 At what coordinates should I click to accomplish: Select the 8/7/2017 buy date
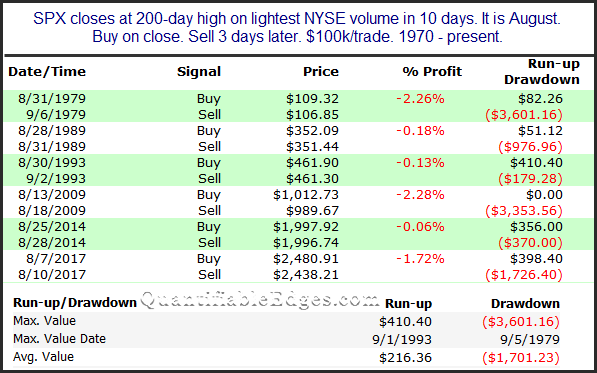tap(56, 258)
